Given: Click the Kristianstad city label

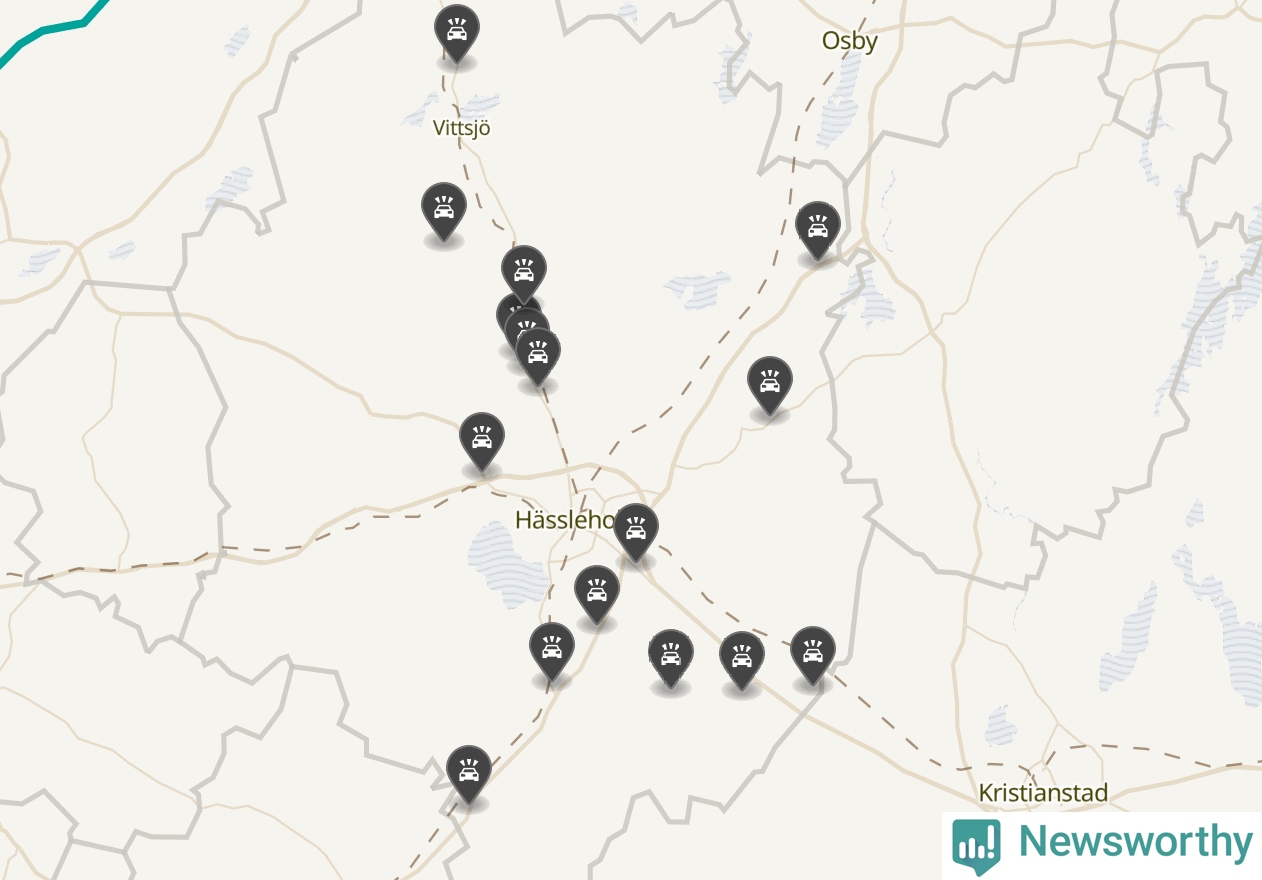Looking at the screenshot, I should tap(1043, 793).
